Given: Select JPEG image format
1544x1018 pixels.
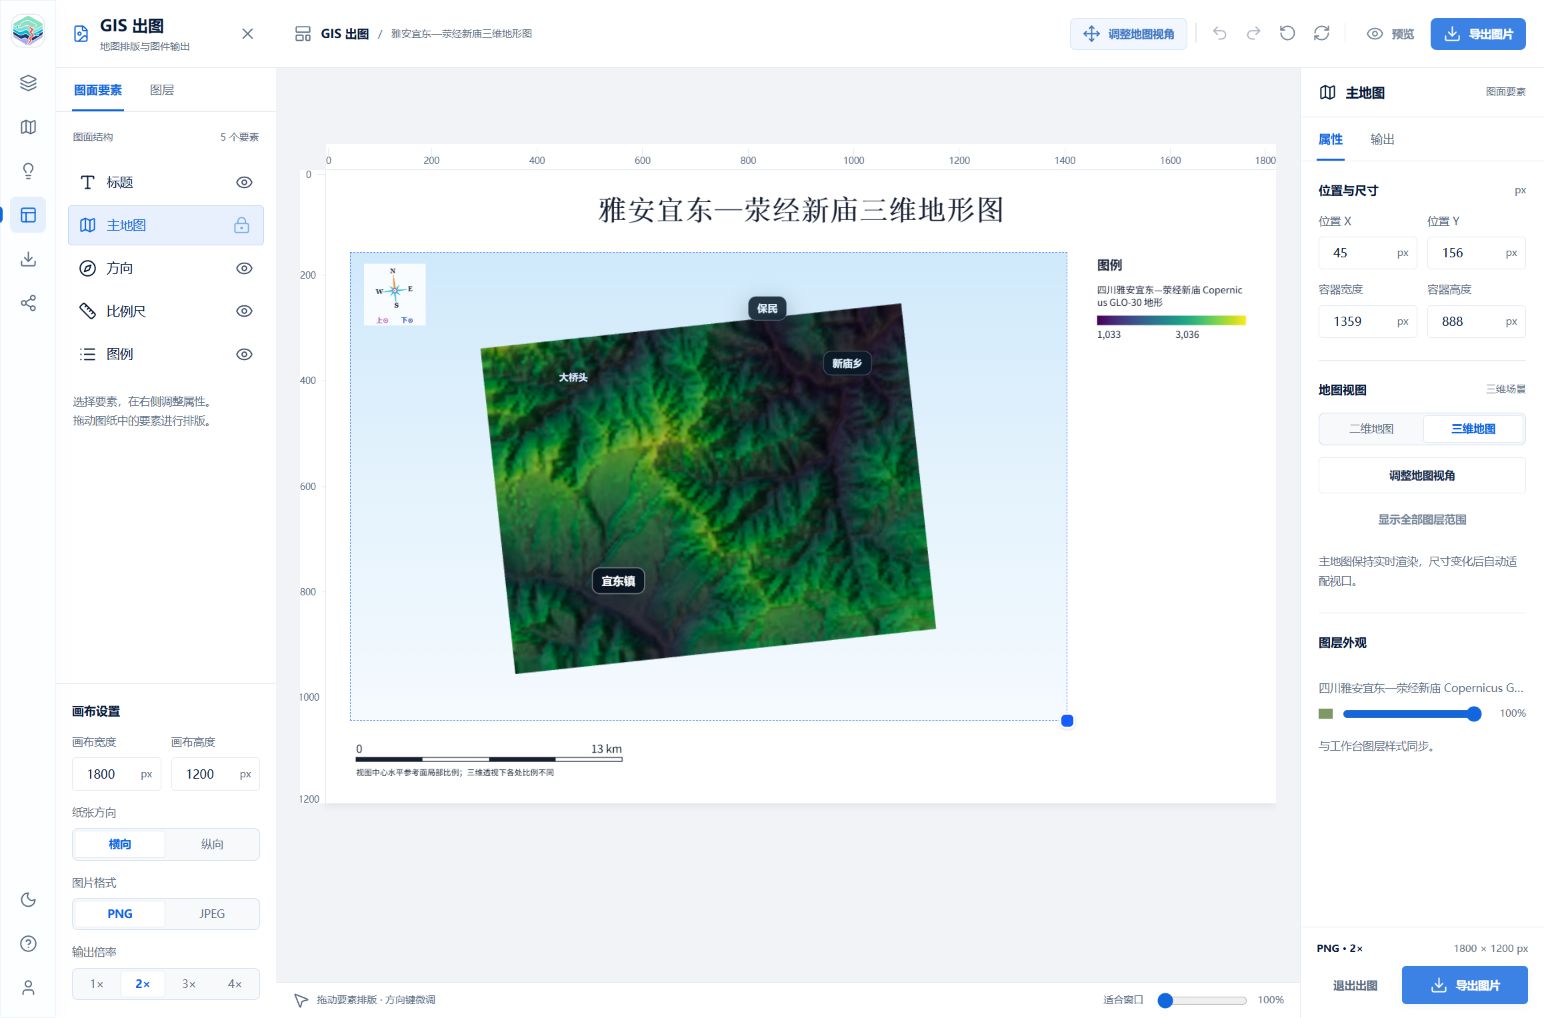Looking at the screenshot, I should tap(212, 914).
